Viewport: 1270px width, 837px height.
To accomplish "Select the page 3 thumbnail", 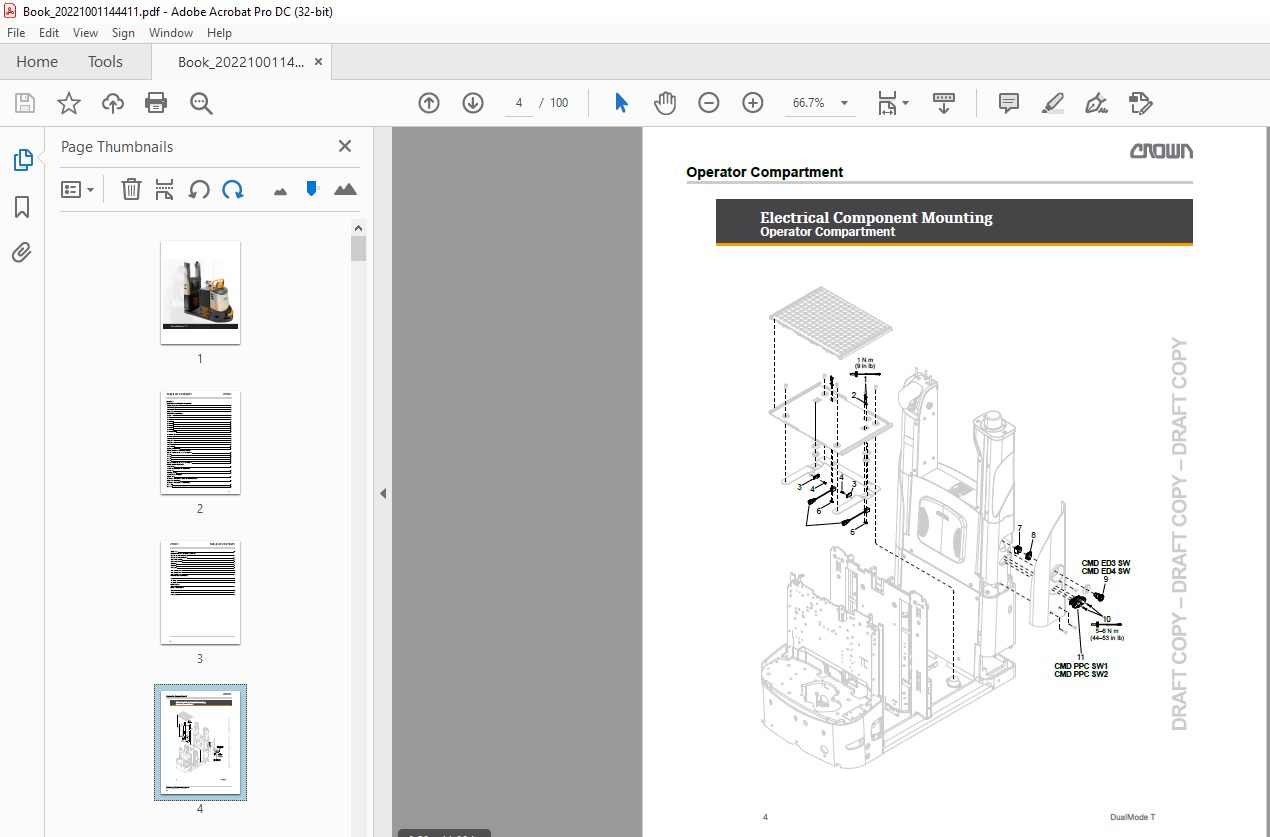I will pos(200,592).
